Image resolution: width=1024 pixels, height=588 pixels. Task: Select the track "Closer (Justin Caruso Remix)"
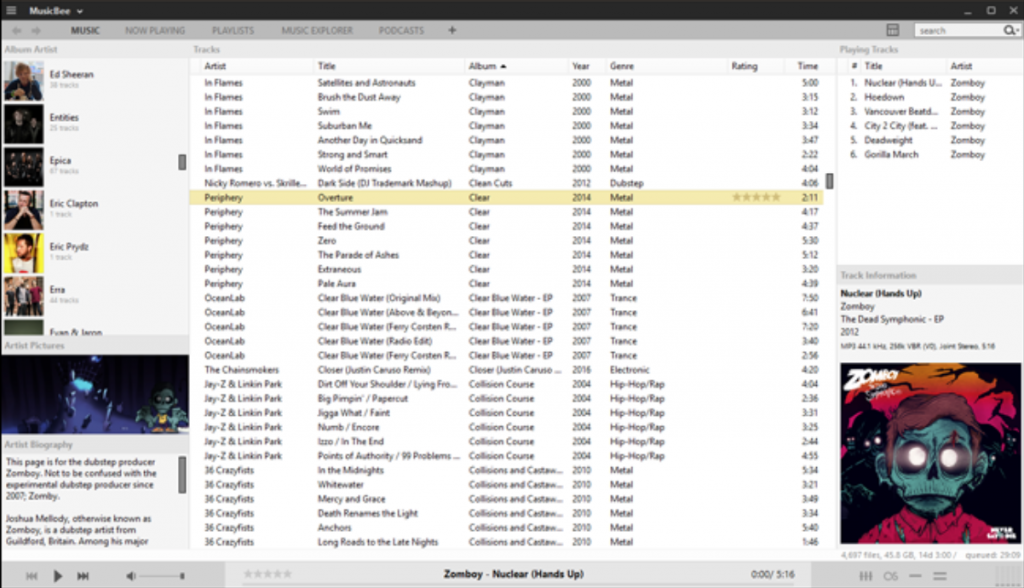point(374,370)
